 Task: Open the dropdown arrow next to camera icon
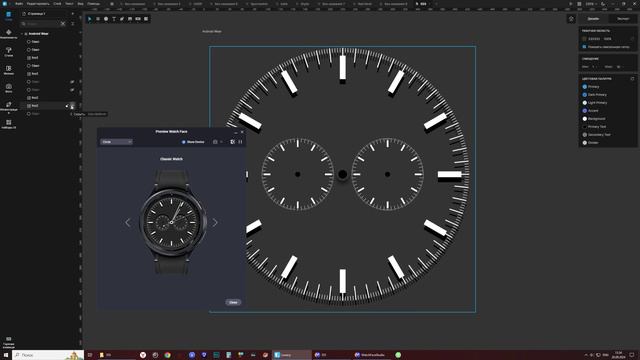pos(222,142)
